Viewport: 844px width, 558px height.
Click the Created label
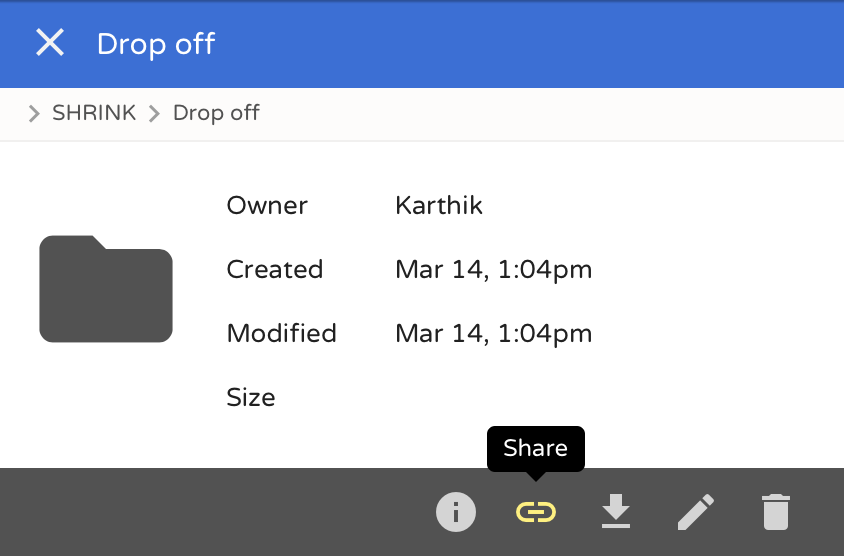click(275, 270)
